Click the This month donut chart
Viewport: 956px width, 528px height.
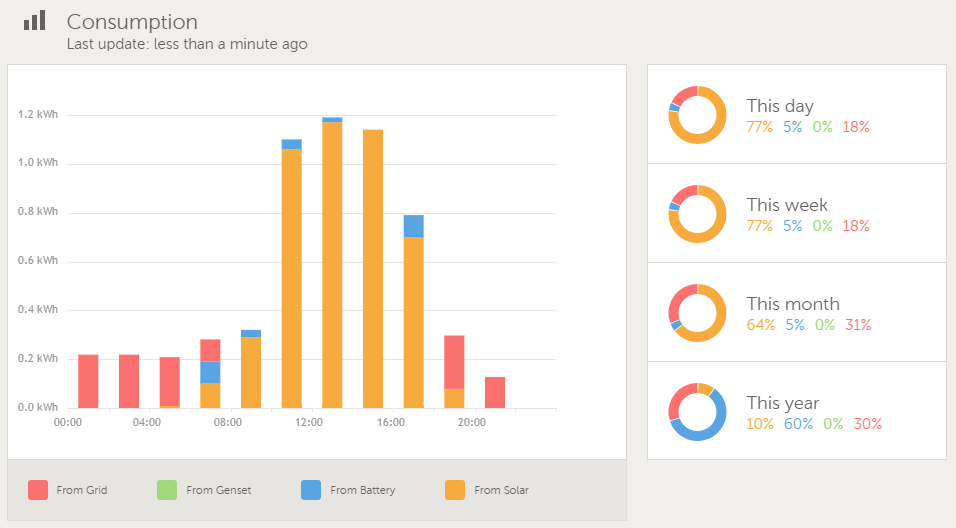tap(697, 313)
